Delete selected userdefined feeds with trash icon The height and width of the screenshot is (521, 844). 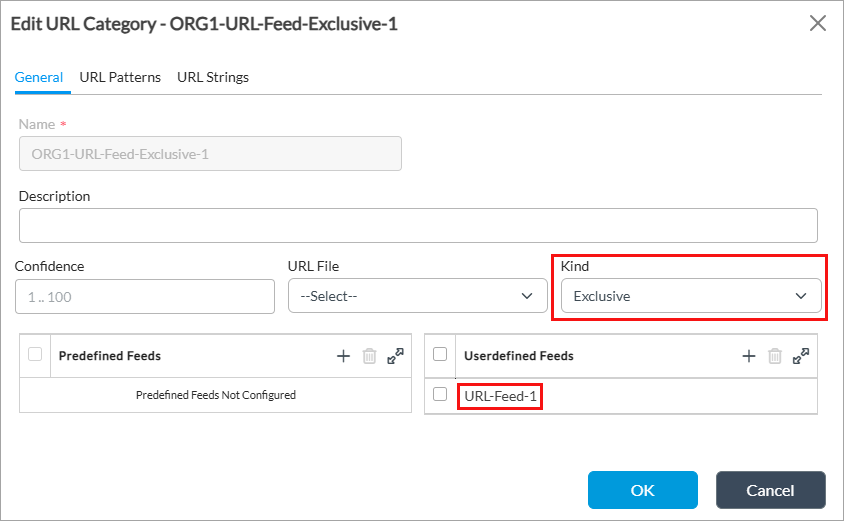coord(774,356)
